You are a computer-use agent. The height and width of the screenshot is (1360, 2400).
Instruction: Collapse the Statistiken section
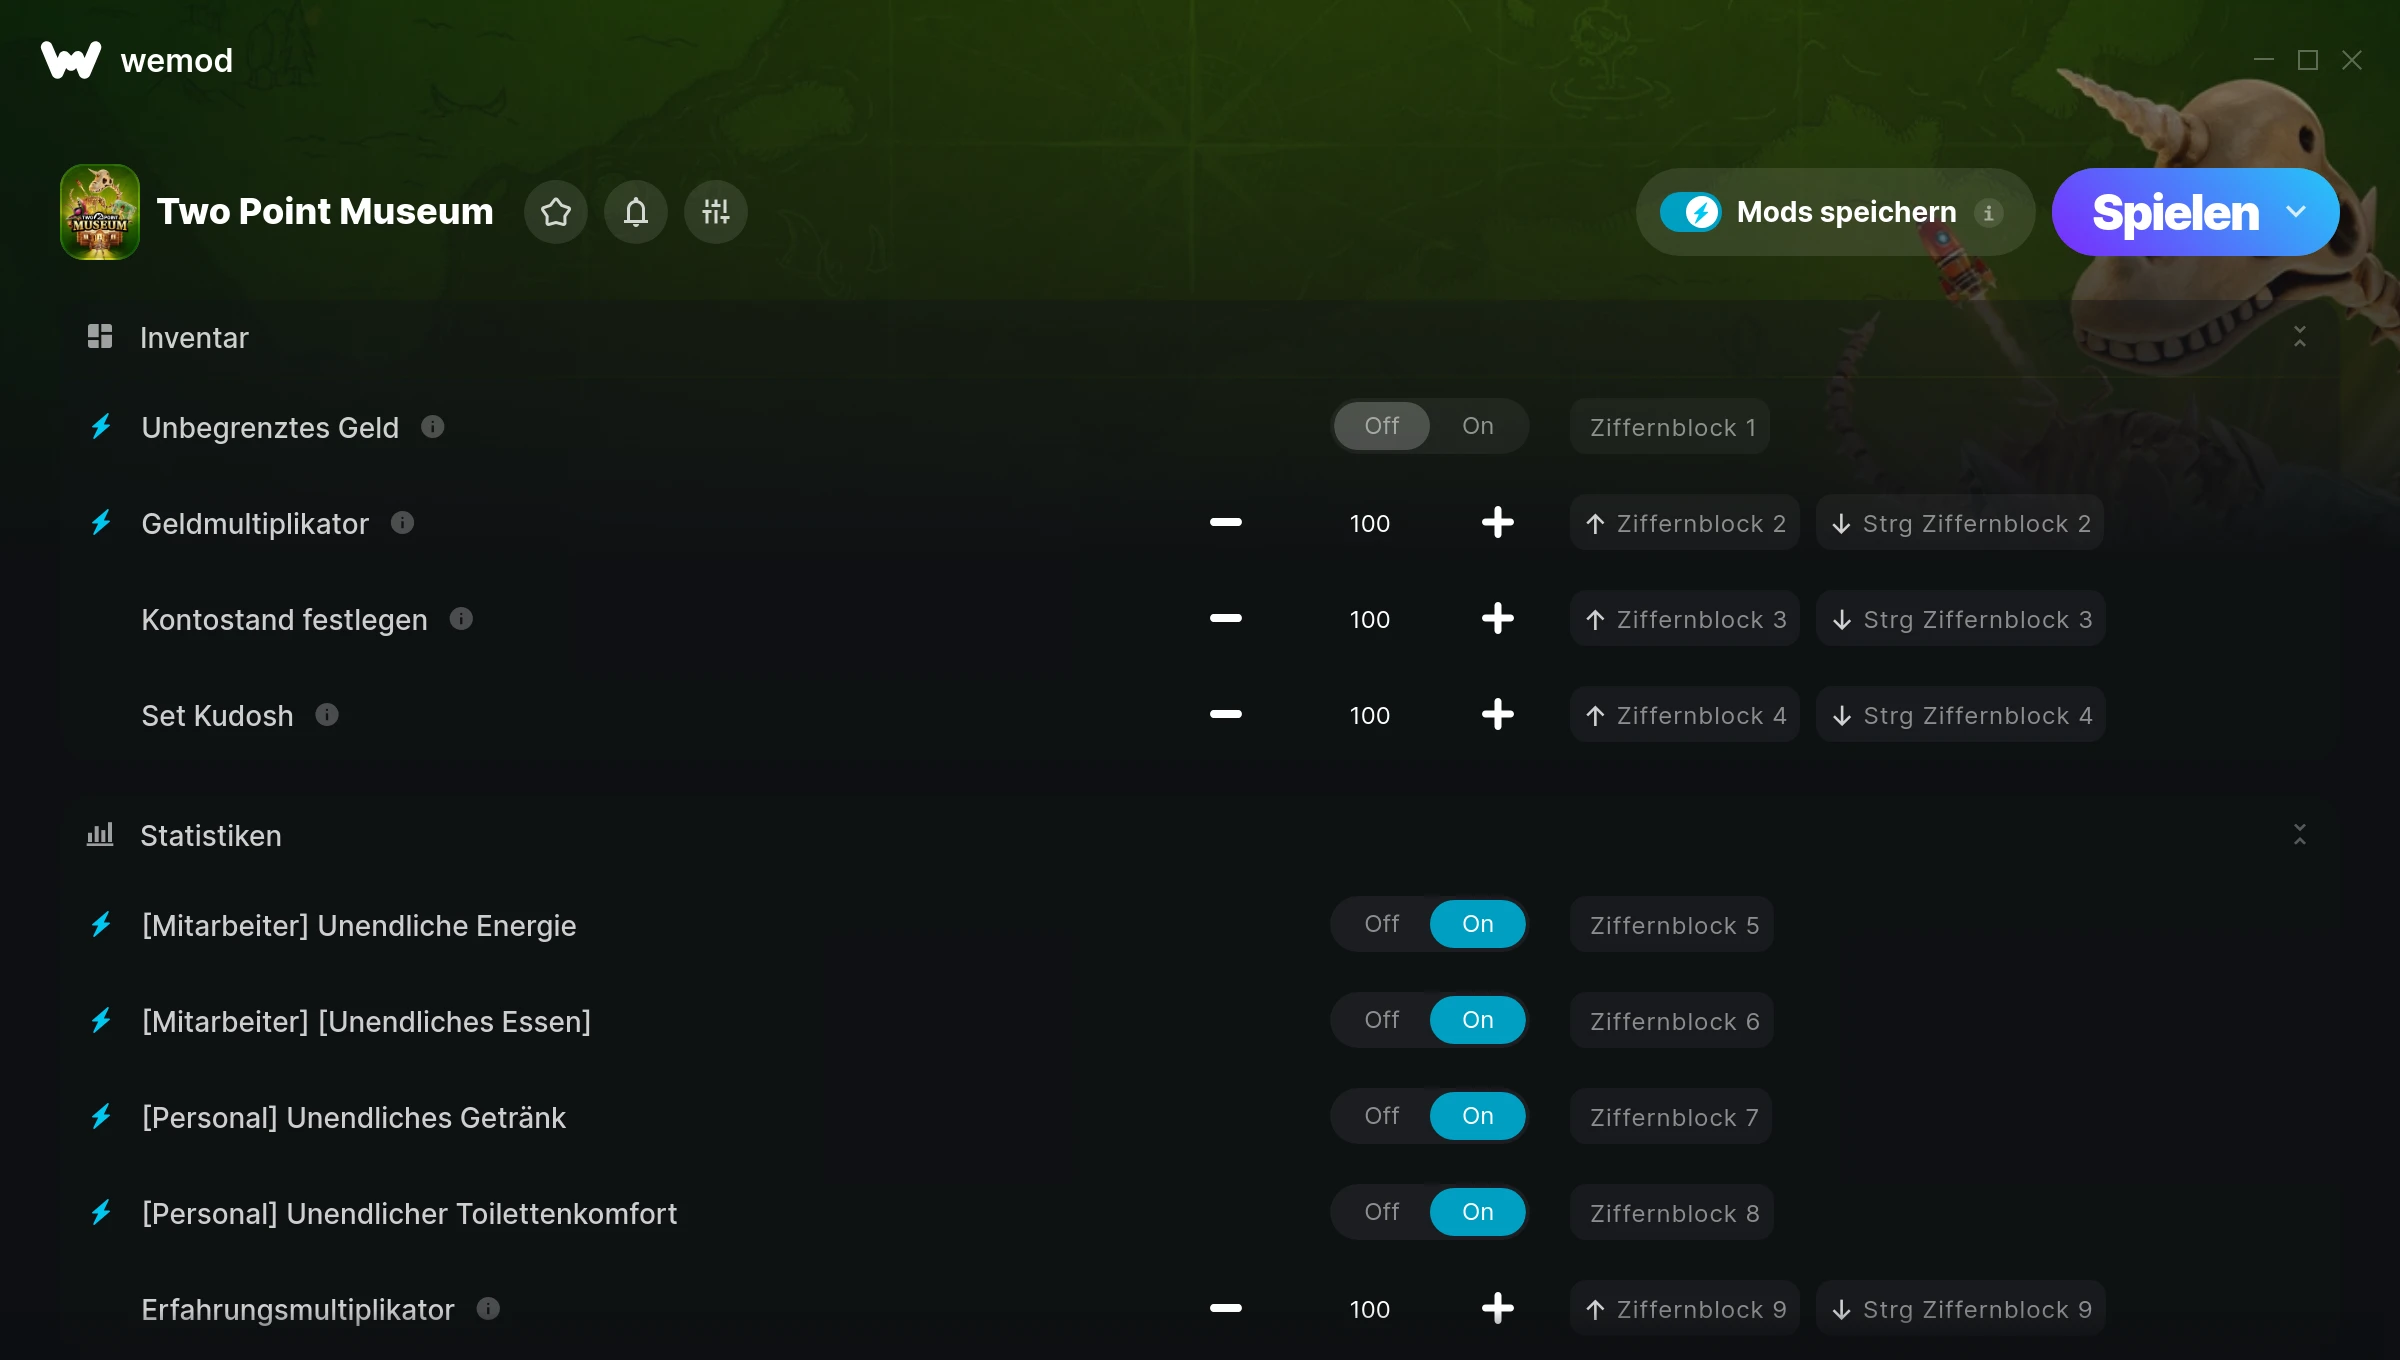[x=2300, y=835]
